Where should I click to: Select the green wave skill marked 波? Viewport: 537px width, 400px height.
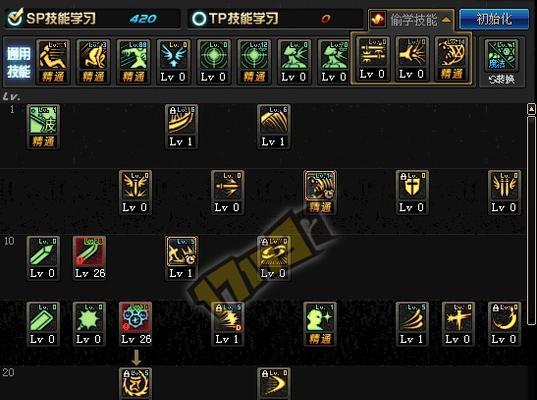pos(43,126)
